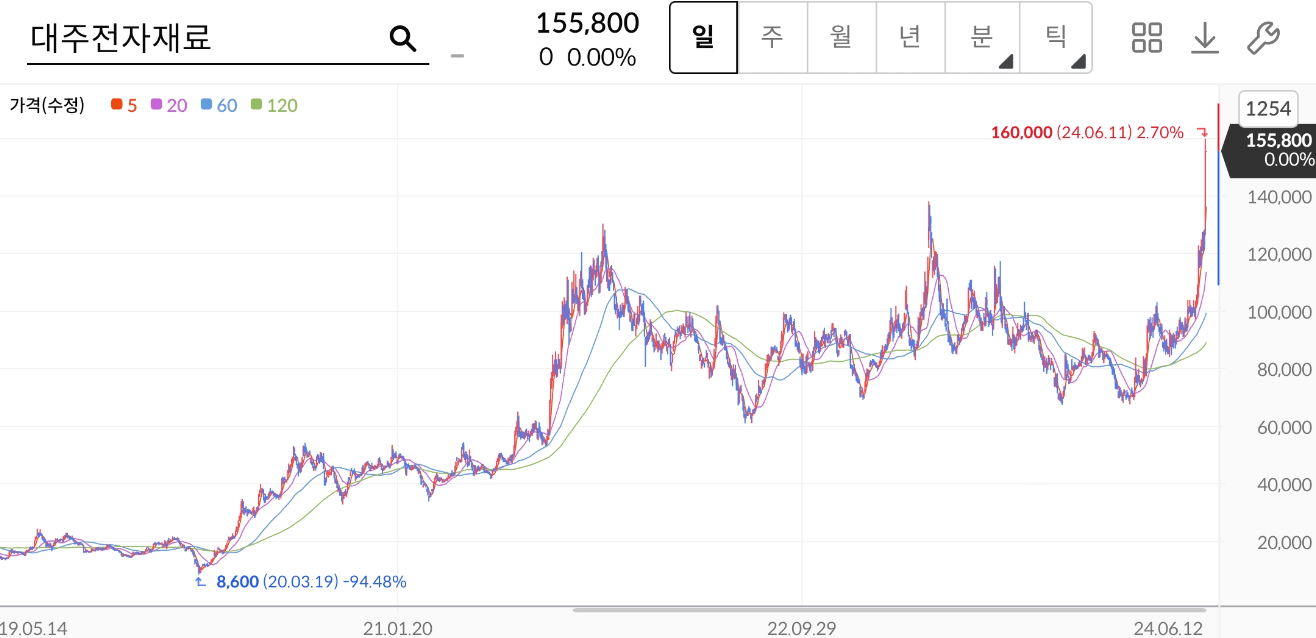Click the header price 155,800 value
The height and width of the screenshot is (638, 1316).
587,22
